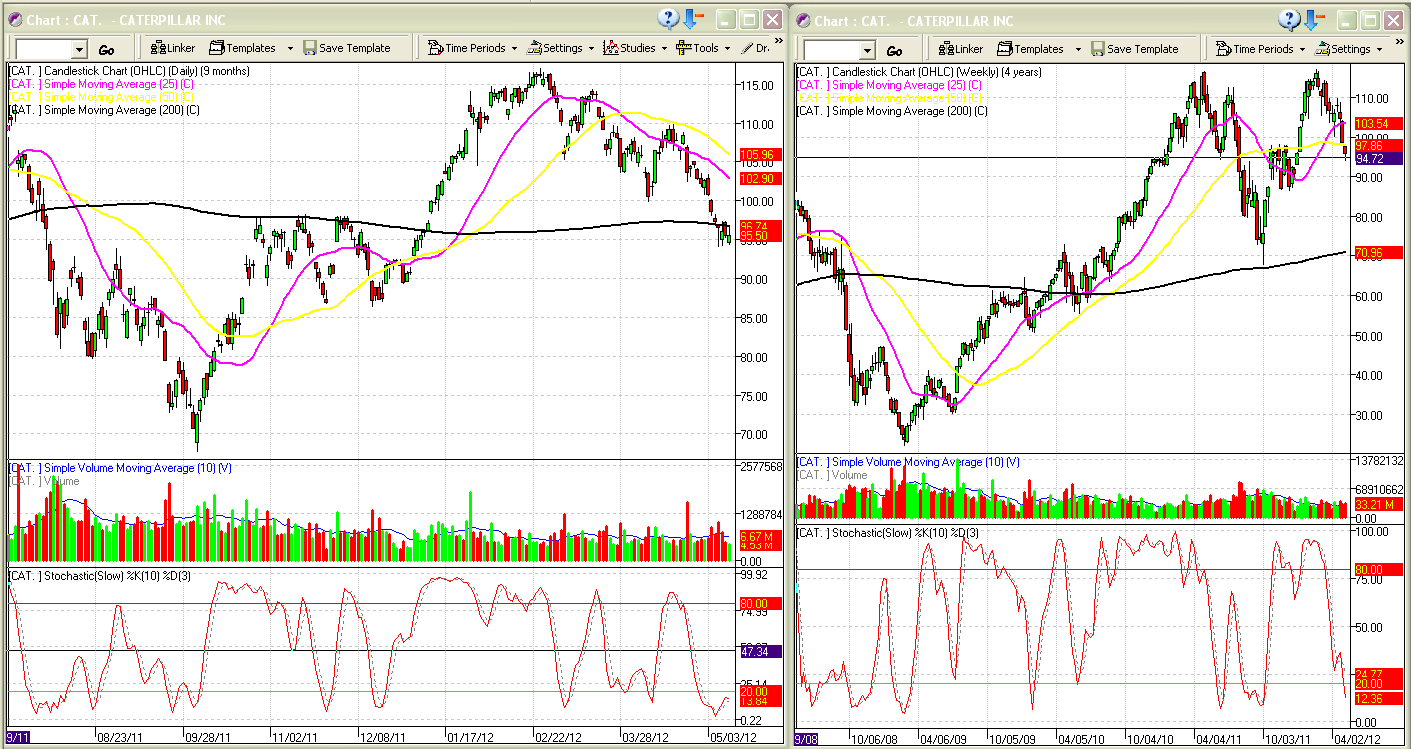Viewport: 1411px width, 749px height.
Task: Click Save Template in the weekly chart window
Action: (1135, 48)
